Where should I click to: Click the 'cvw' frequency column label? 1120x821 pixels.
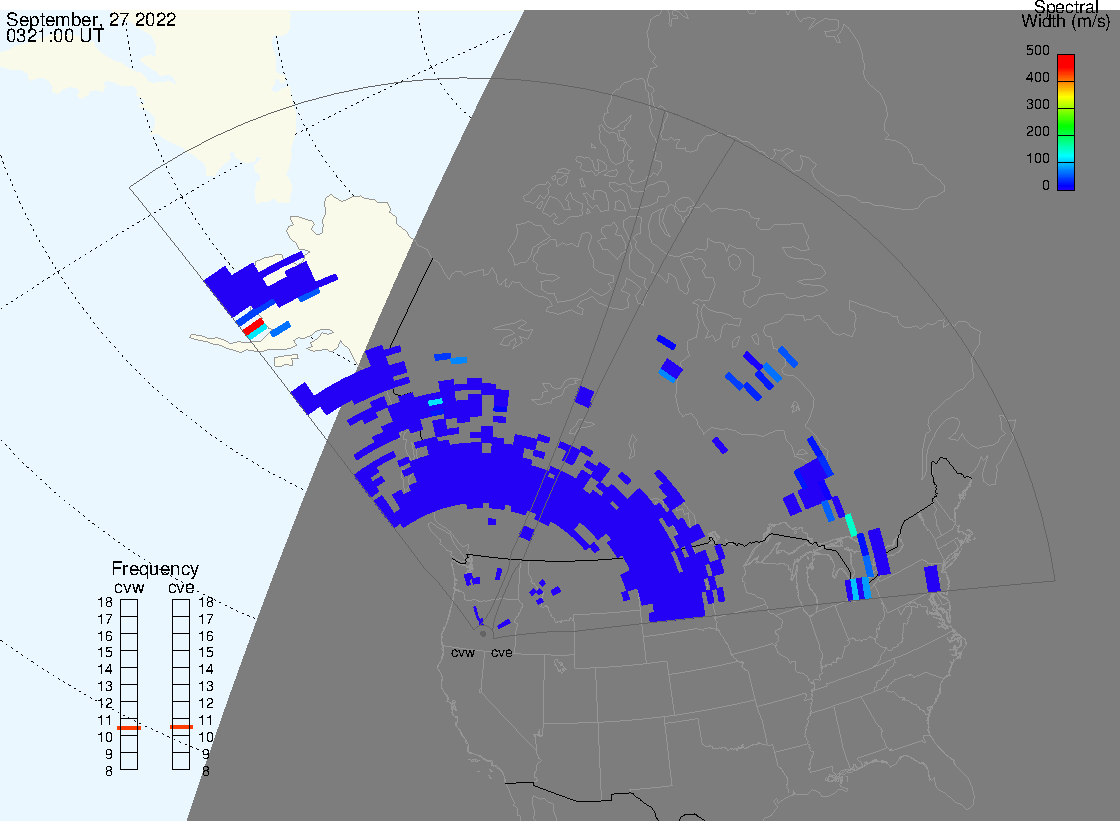[129, 588]
